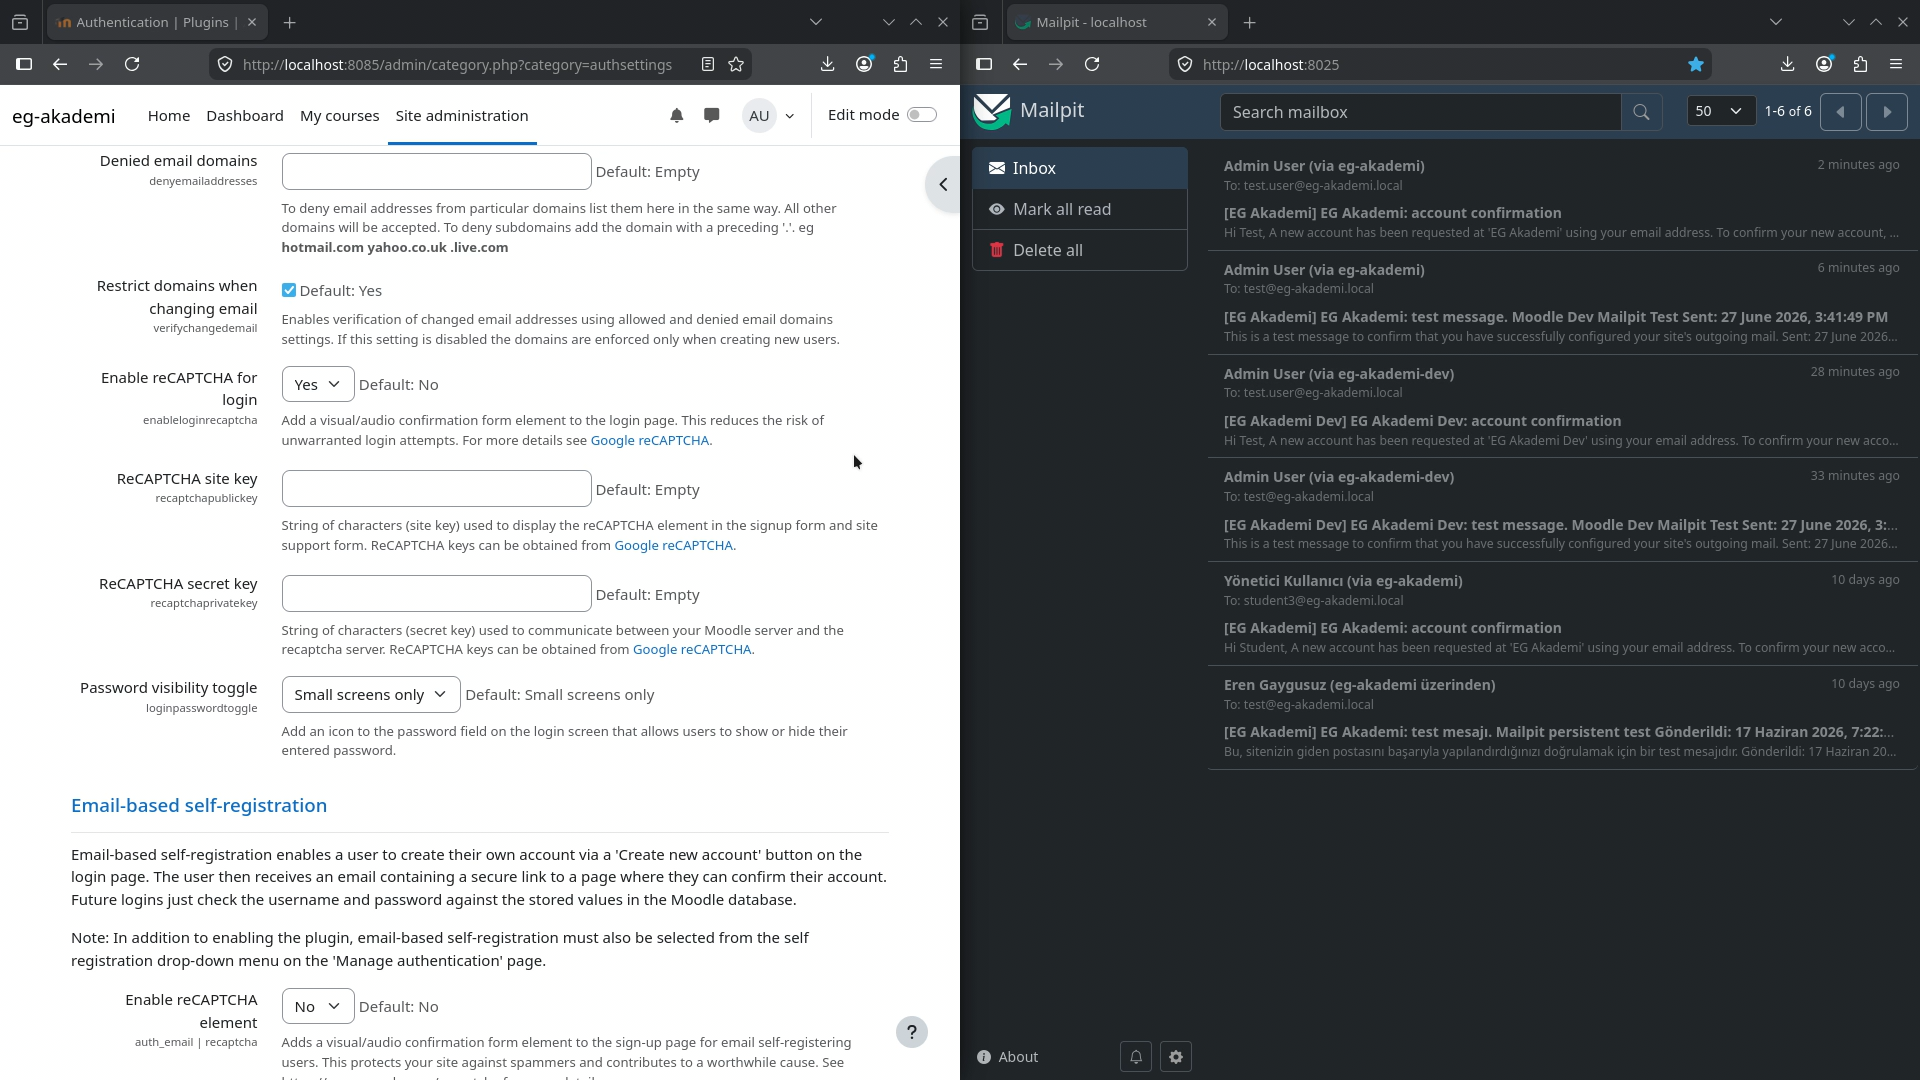Toggle Restrict domains when changing email checkbox
Viewport: 1920px width, 1080px height.
(x=289, y=290)
